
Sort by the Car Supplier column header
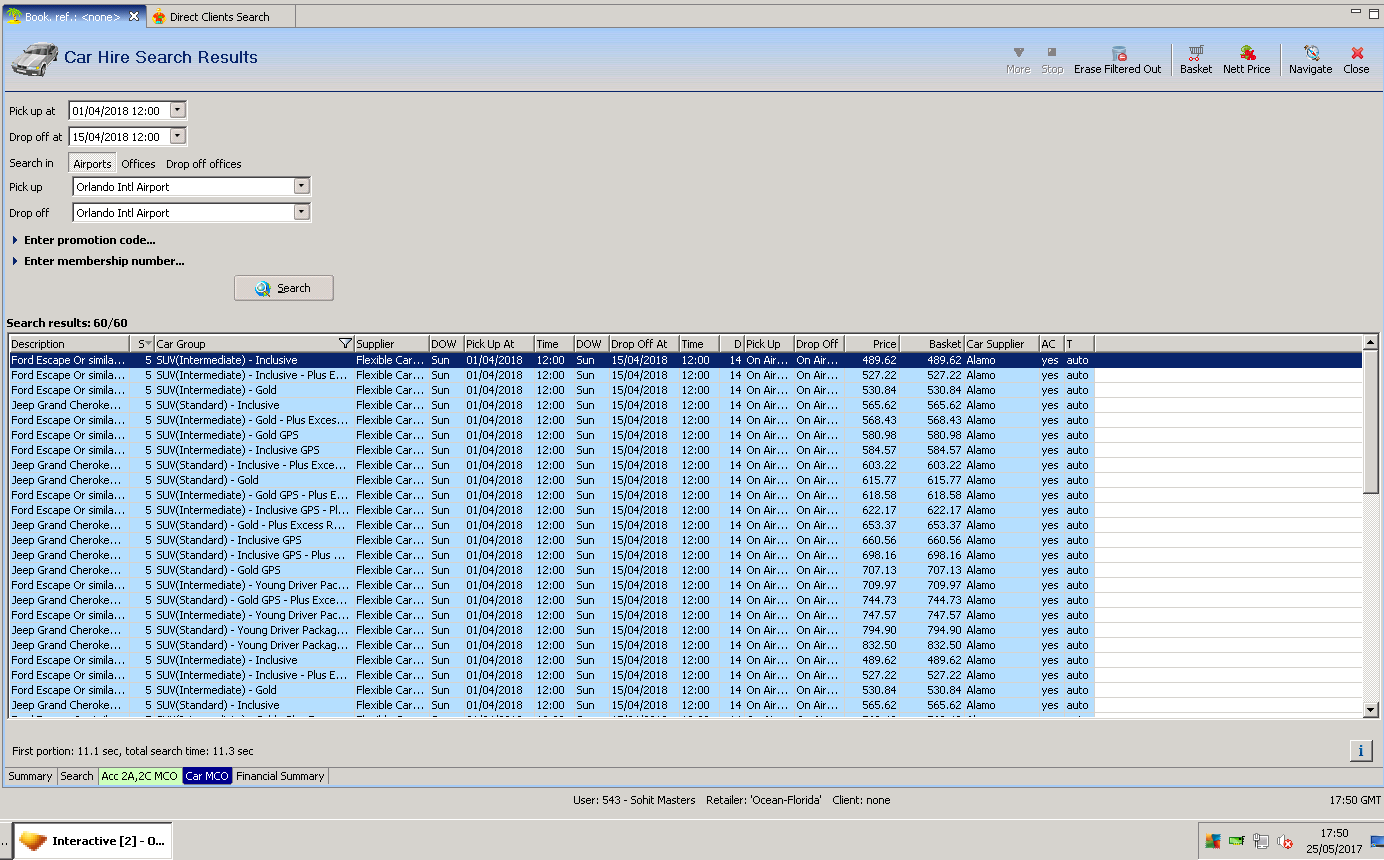click(x=1001, y=344)
